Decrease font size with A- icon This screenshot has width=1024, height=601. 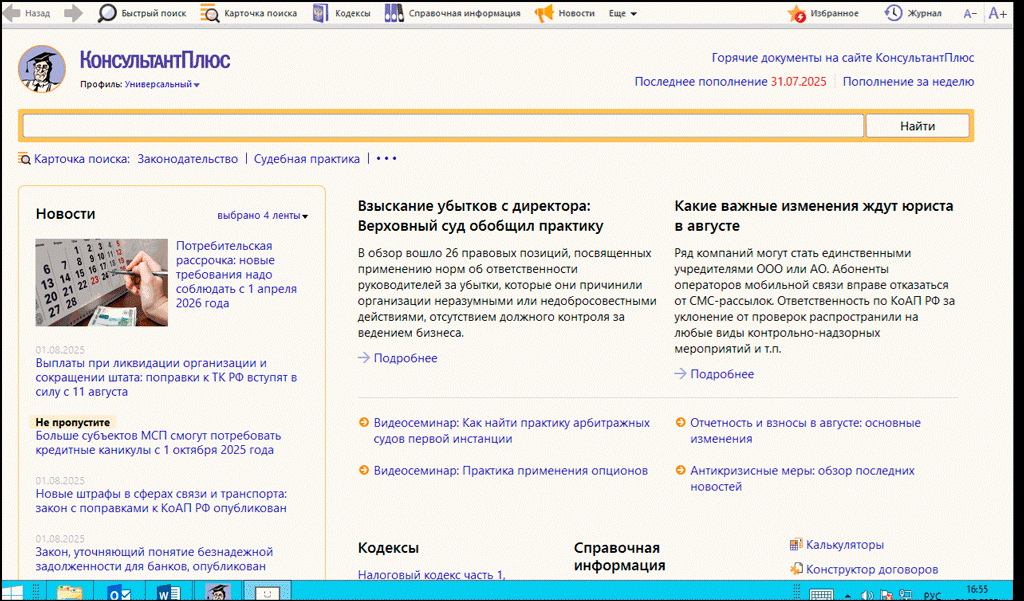coord(970,14)
